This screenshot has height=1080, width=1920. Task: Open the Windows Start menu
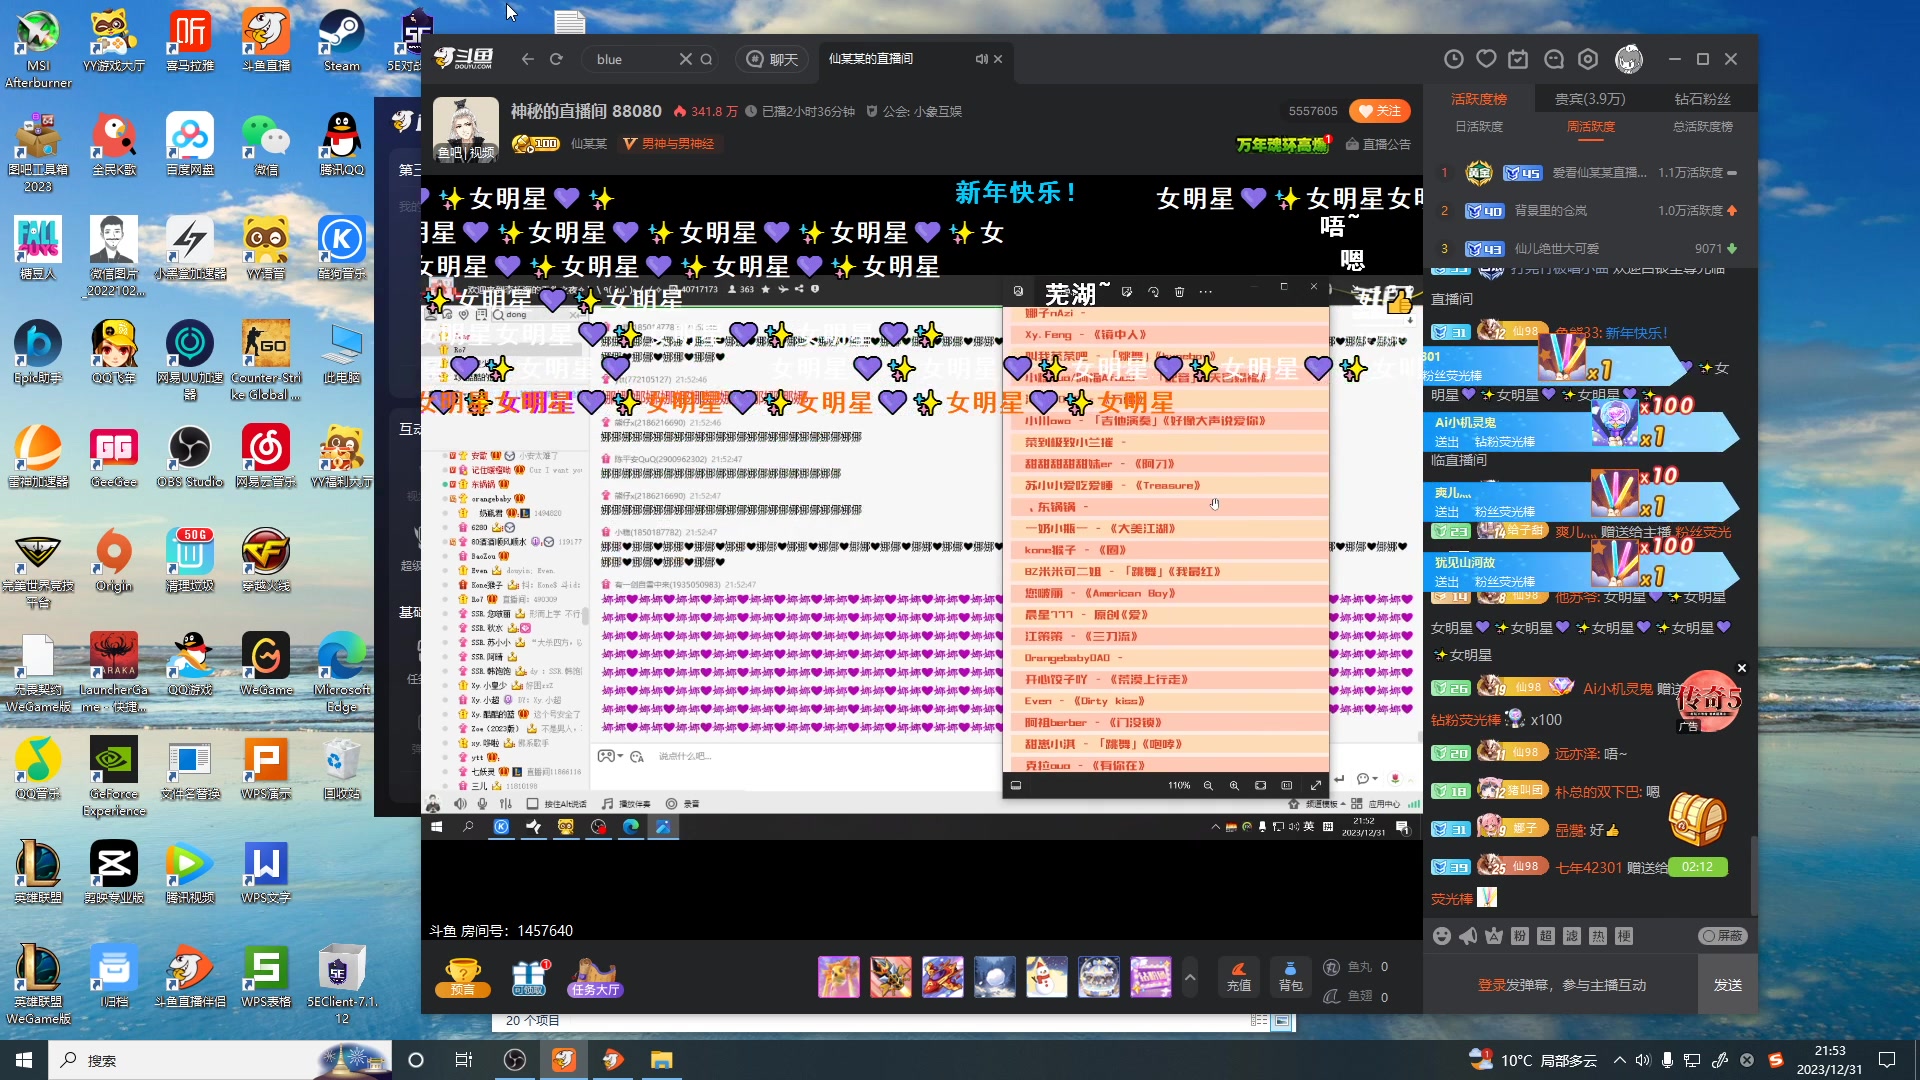pyautogui.click(x=24, y=1060)
